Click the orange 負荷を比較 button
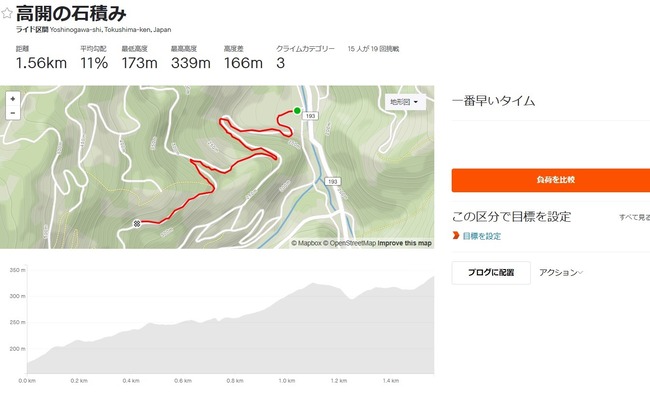Viewport: 650px width, 399px height. click(551, 180)
